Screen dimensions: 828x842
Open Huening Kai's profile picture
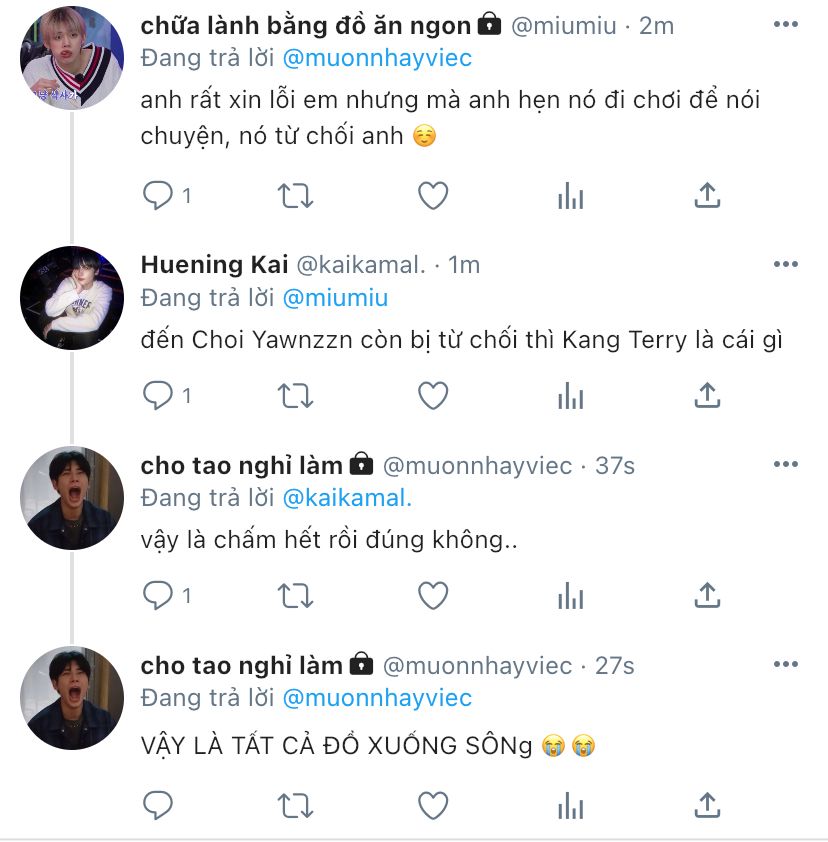(x=72, y=297)
